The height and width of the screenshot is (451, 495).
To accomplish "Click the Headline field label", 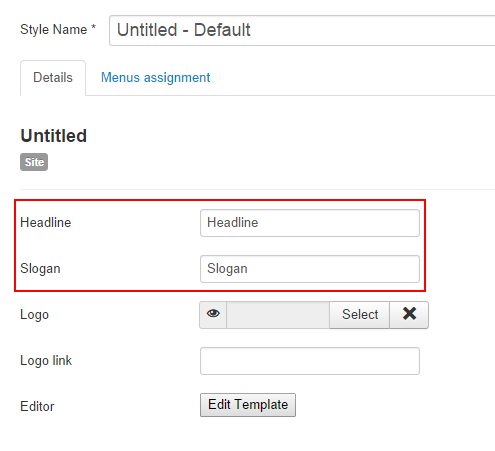I will 46,222.
